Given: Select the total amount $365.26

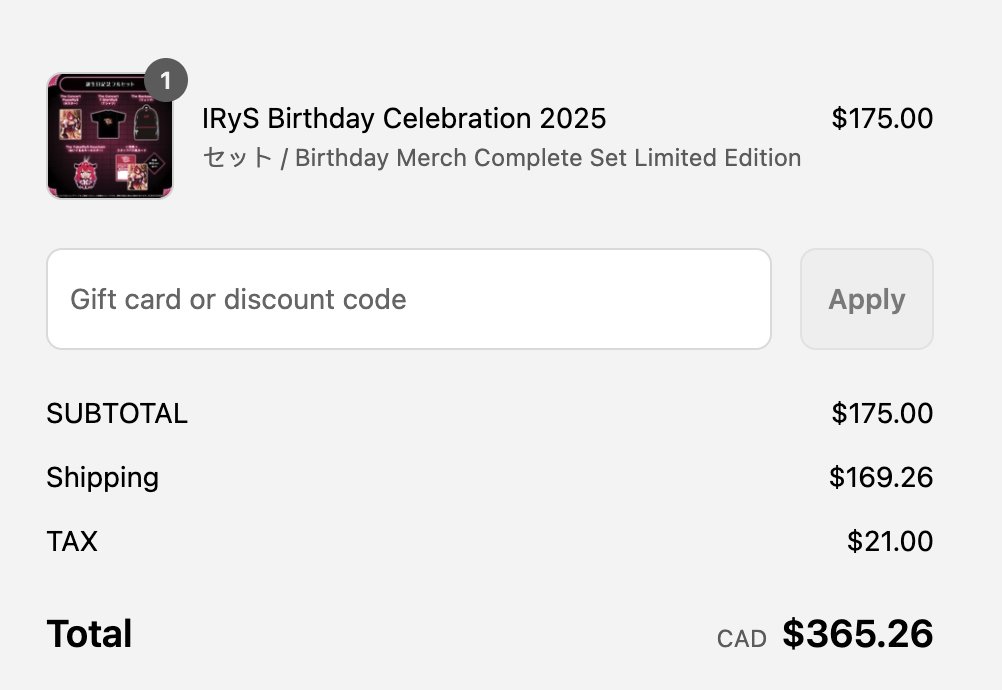Looking at the screenshot, I should coord(857,634).
